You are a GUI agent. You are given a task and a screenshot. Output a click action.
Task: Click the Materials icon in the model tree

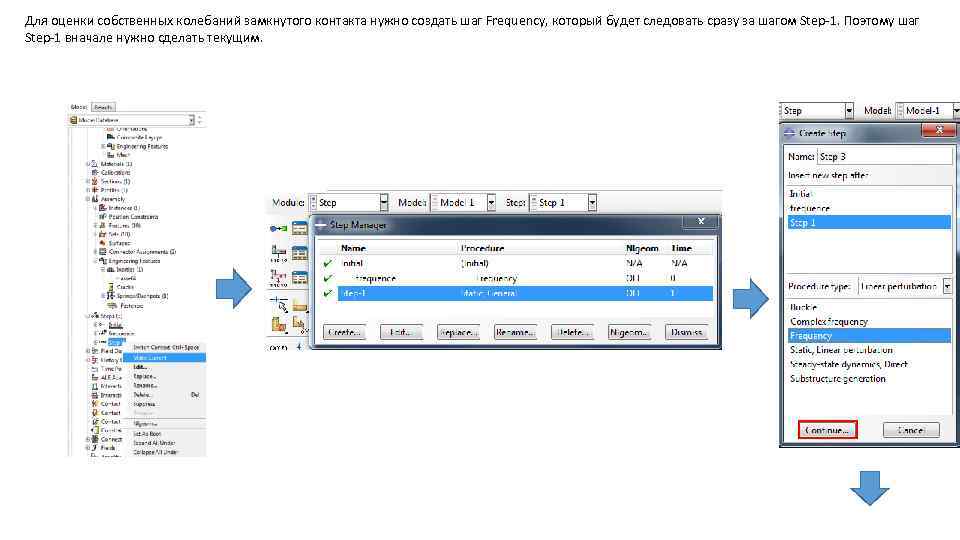94,163
